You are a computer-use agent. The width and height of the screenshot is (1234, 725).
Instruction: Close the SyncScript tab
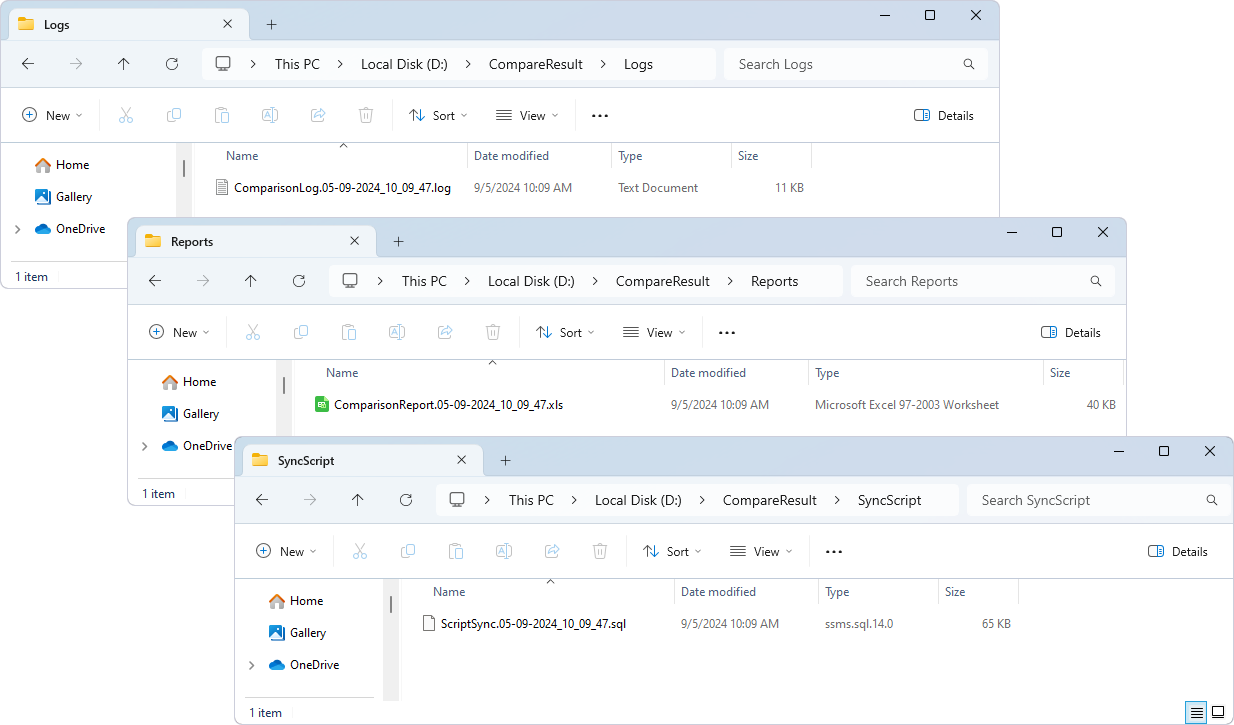462,460
